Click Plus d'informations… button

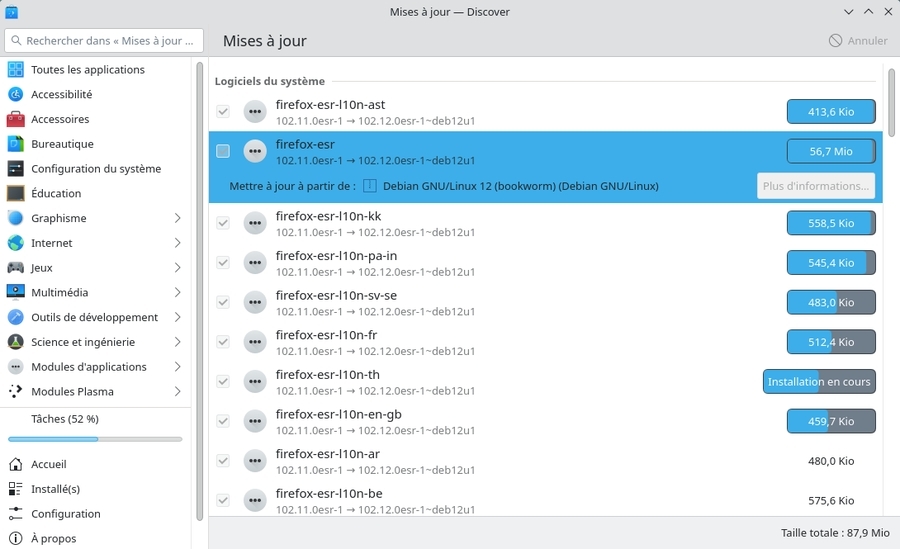coord(816,186)
